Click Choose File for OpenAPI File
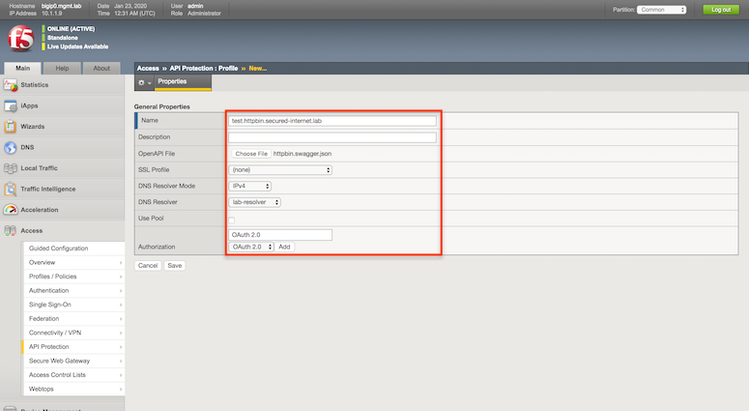Screen dimensions: 749x411 point(251,154)
